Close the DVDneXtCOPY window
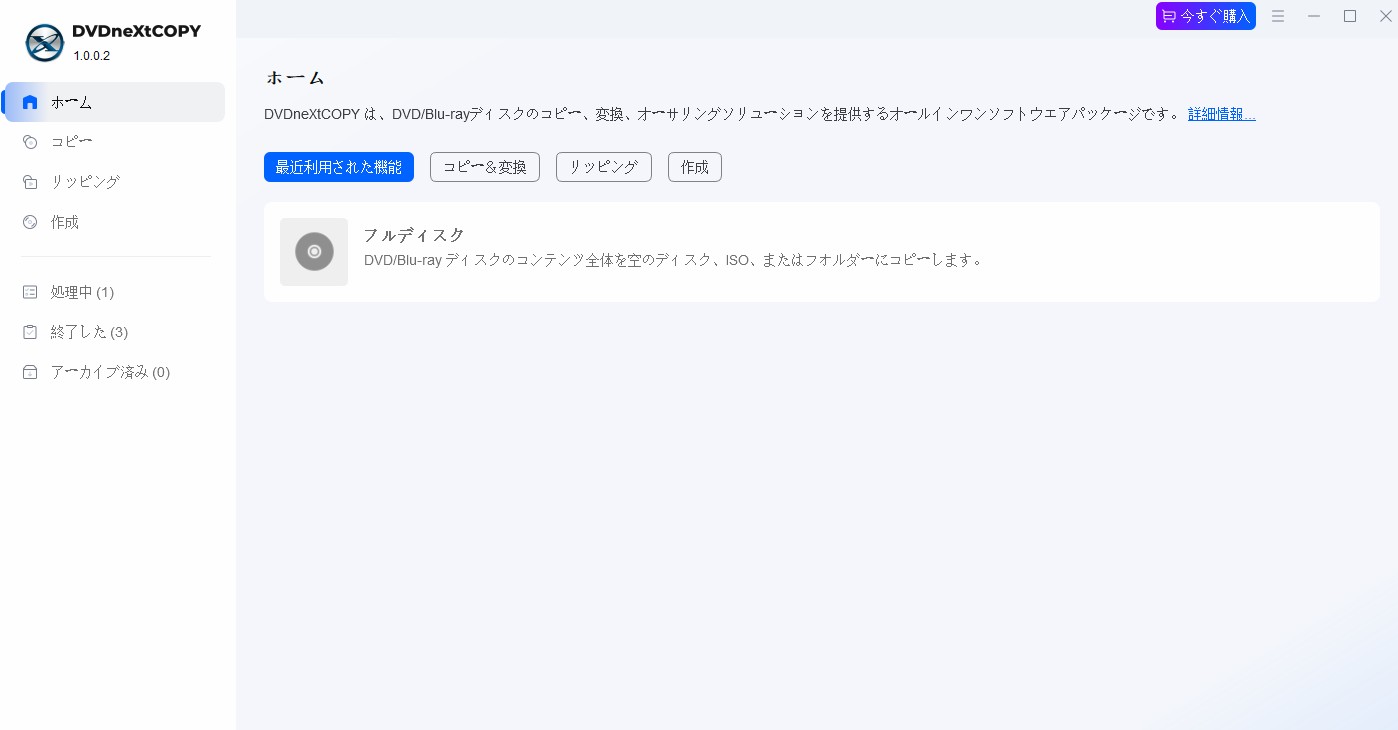 [x=1386, y=16]
